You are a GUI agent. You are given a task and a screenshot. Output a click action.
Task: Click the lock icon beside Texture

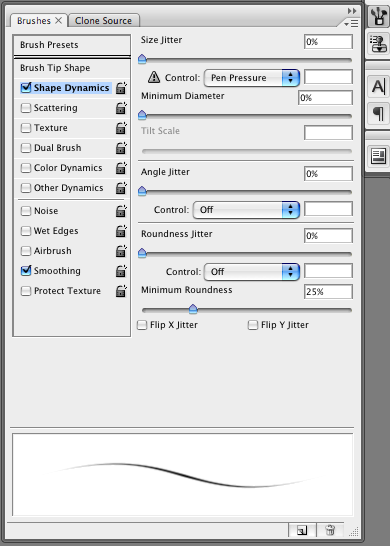coord(121,128)
